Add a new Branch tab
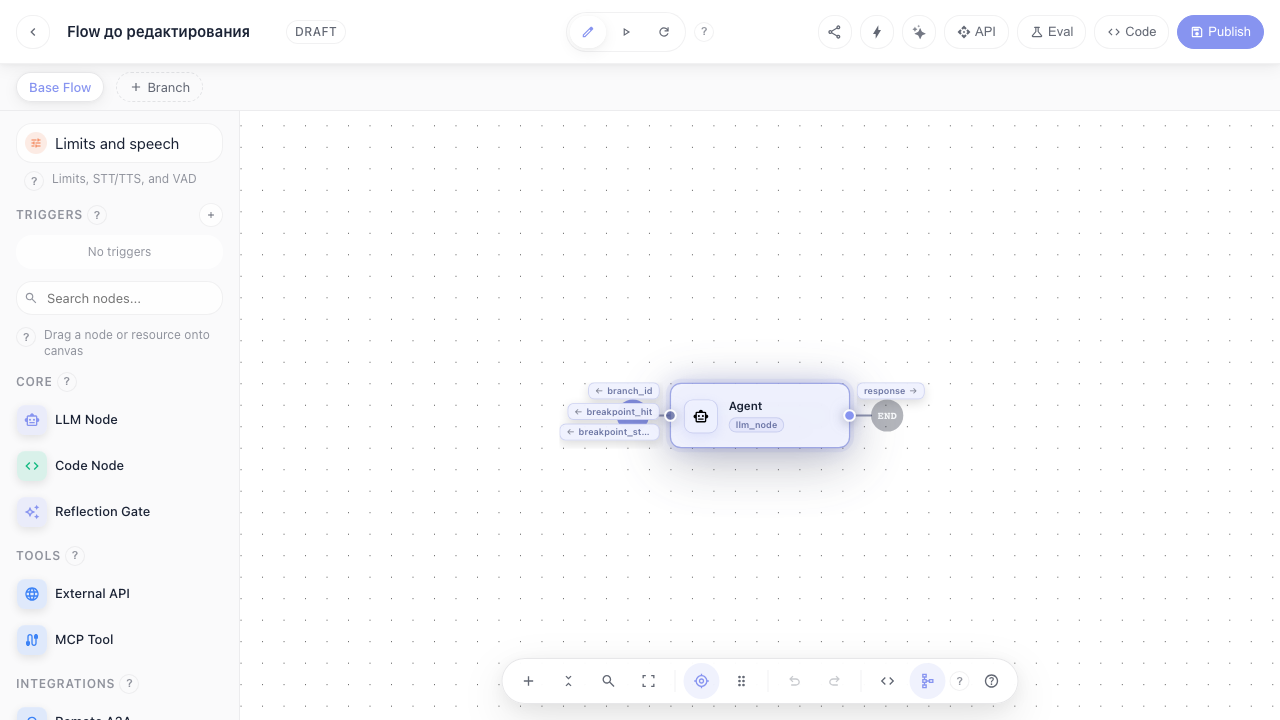 tap(160, 87)
